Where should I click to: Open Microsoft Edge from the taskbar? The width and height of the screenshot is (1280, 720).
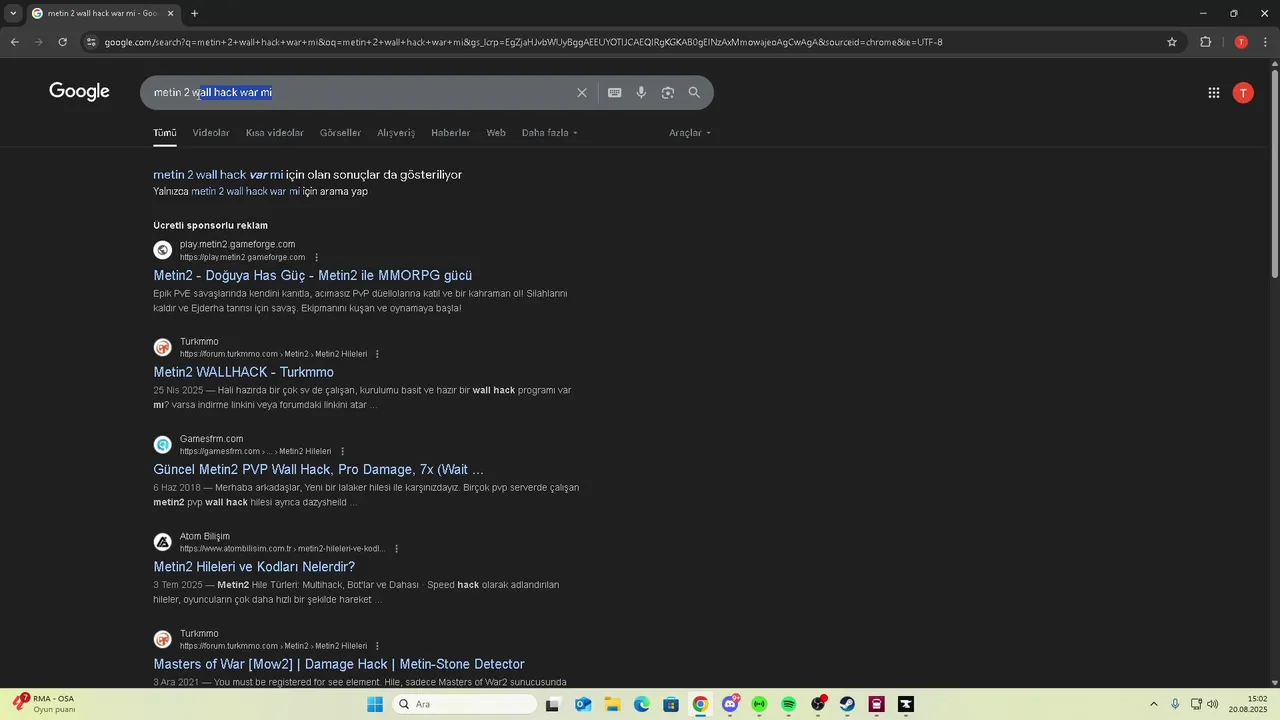pos(641,704)
